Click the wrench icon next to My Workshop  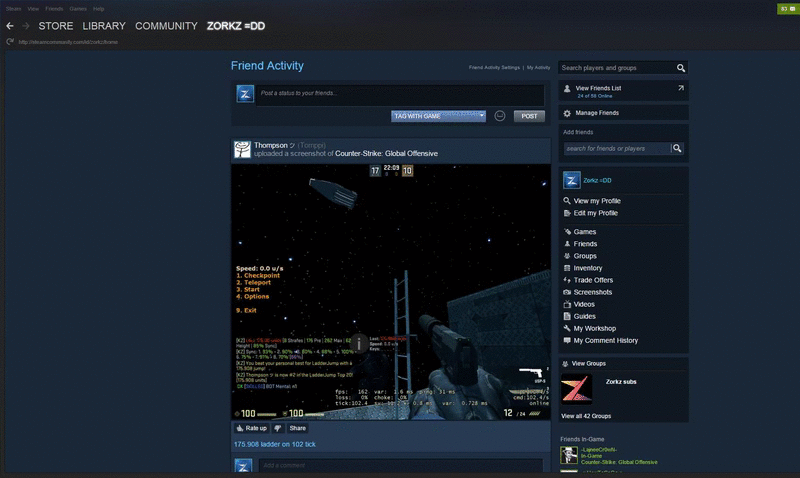point(567,329)
